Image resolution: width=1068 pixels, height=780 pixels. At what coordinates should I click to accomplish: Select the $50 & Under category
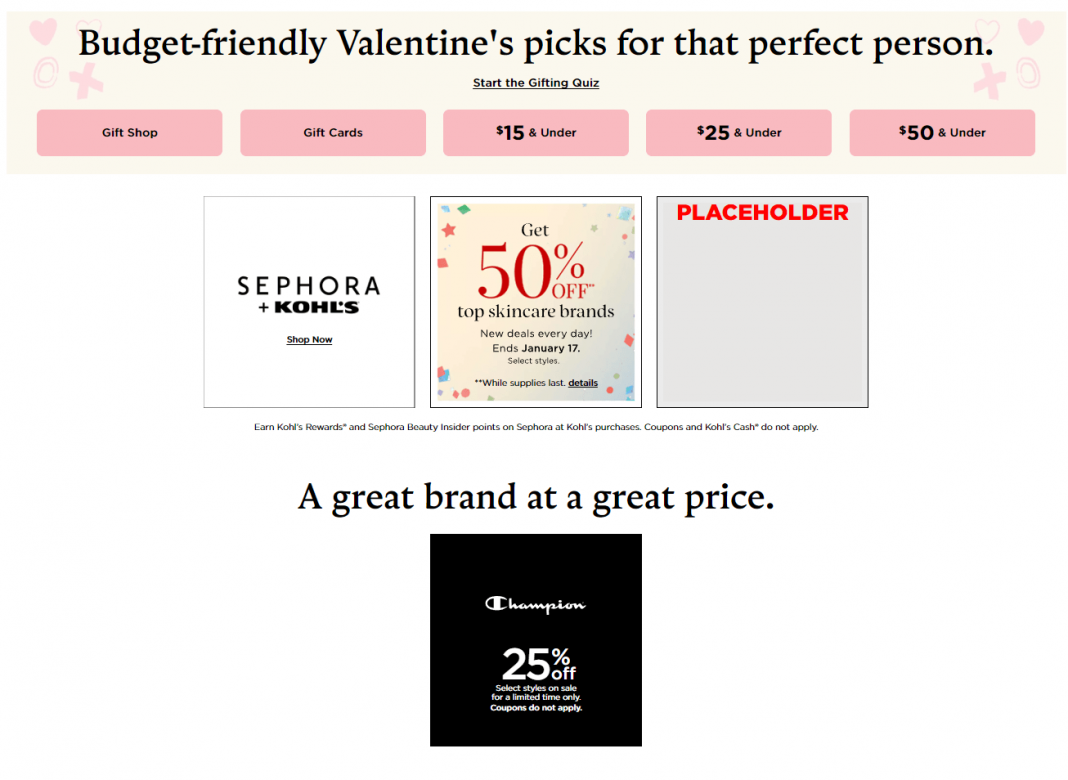click(941, 132)
